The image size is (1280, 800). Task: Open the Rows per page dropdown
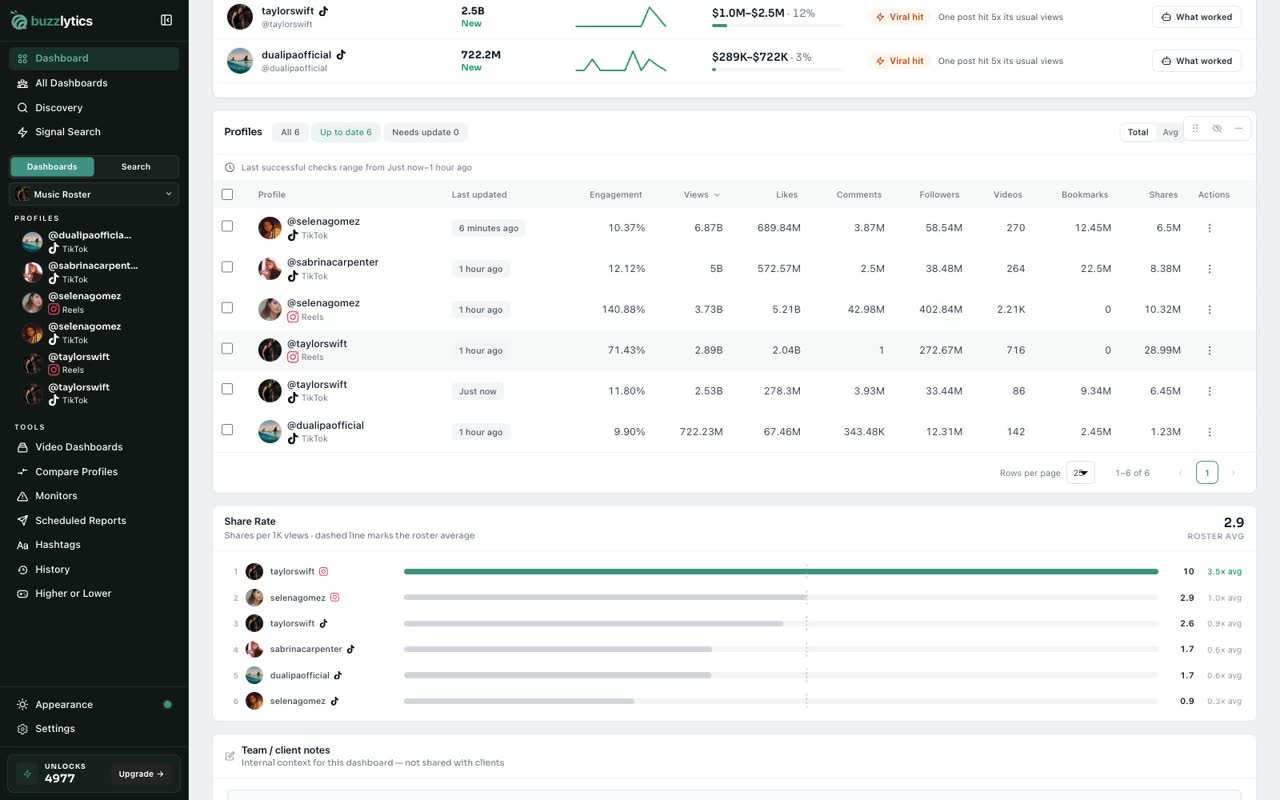click(x=1081, y=473)
